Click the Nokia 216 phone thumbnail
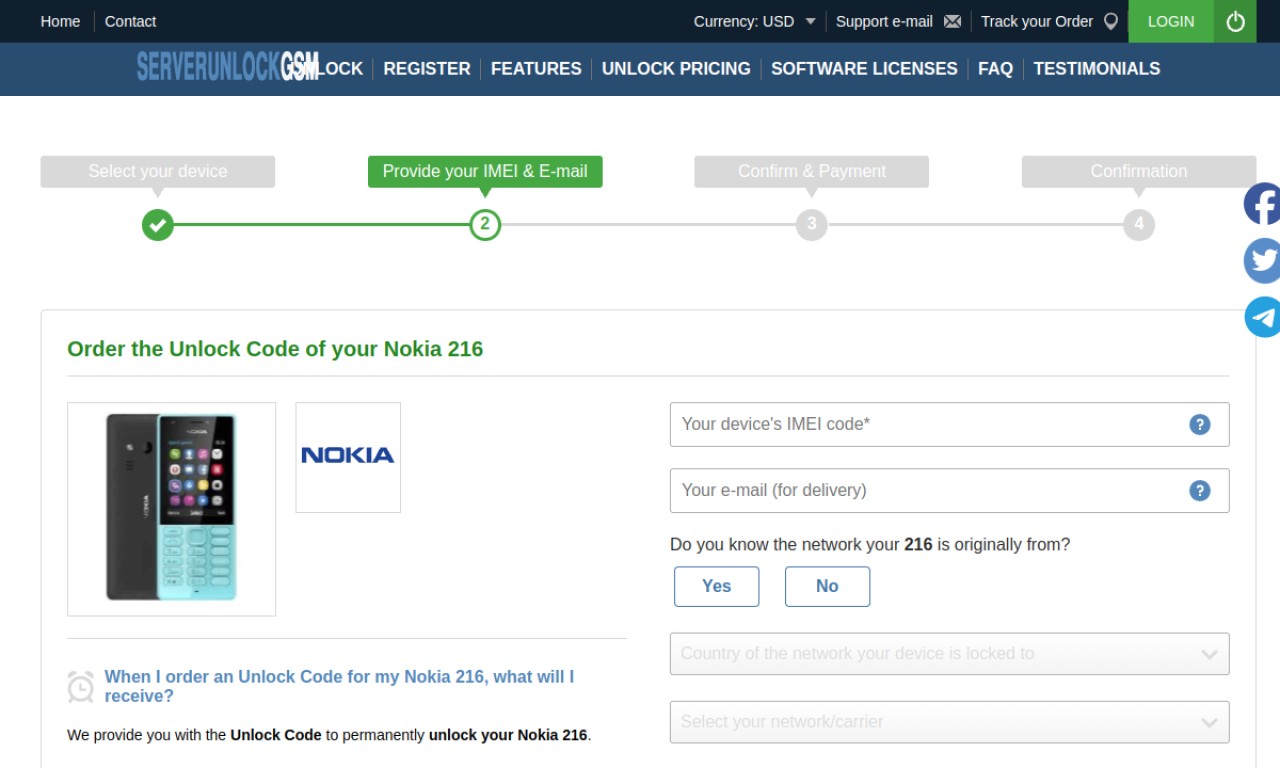1280x768 pixels. point(172,509)
